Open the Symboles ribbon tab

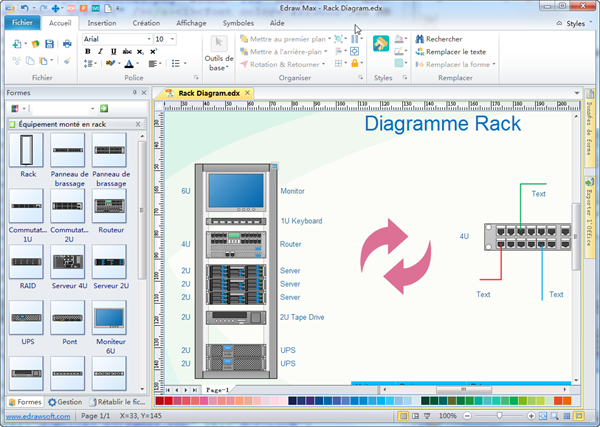pos(238,21)
